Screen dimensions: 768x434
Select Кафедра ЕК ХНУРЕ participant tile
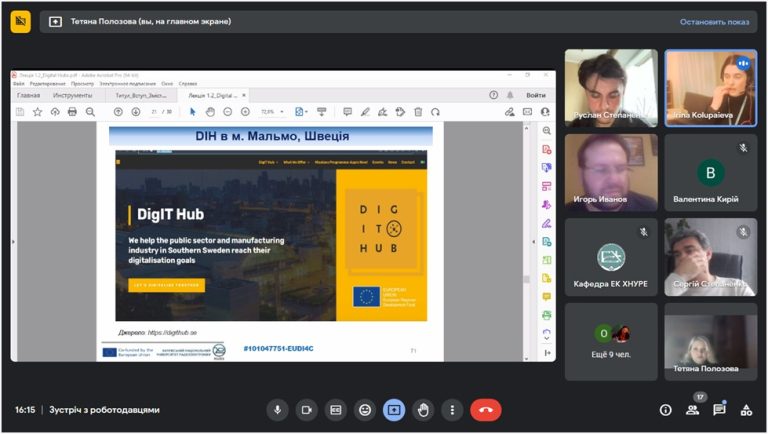pyautogui.click(x=611, y=257)
